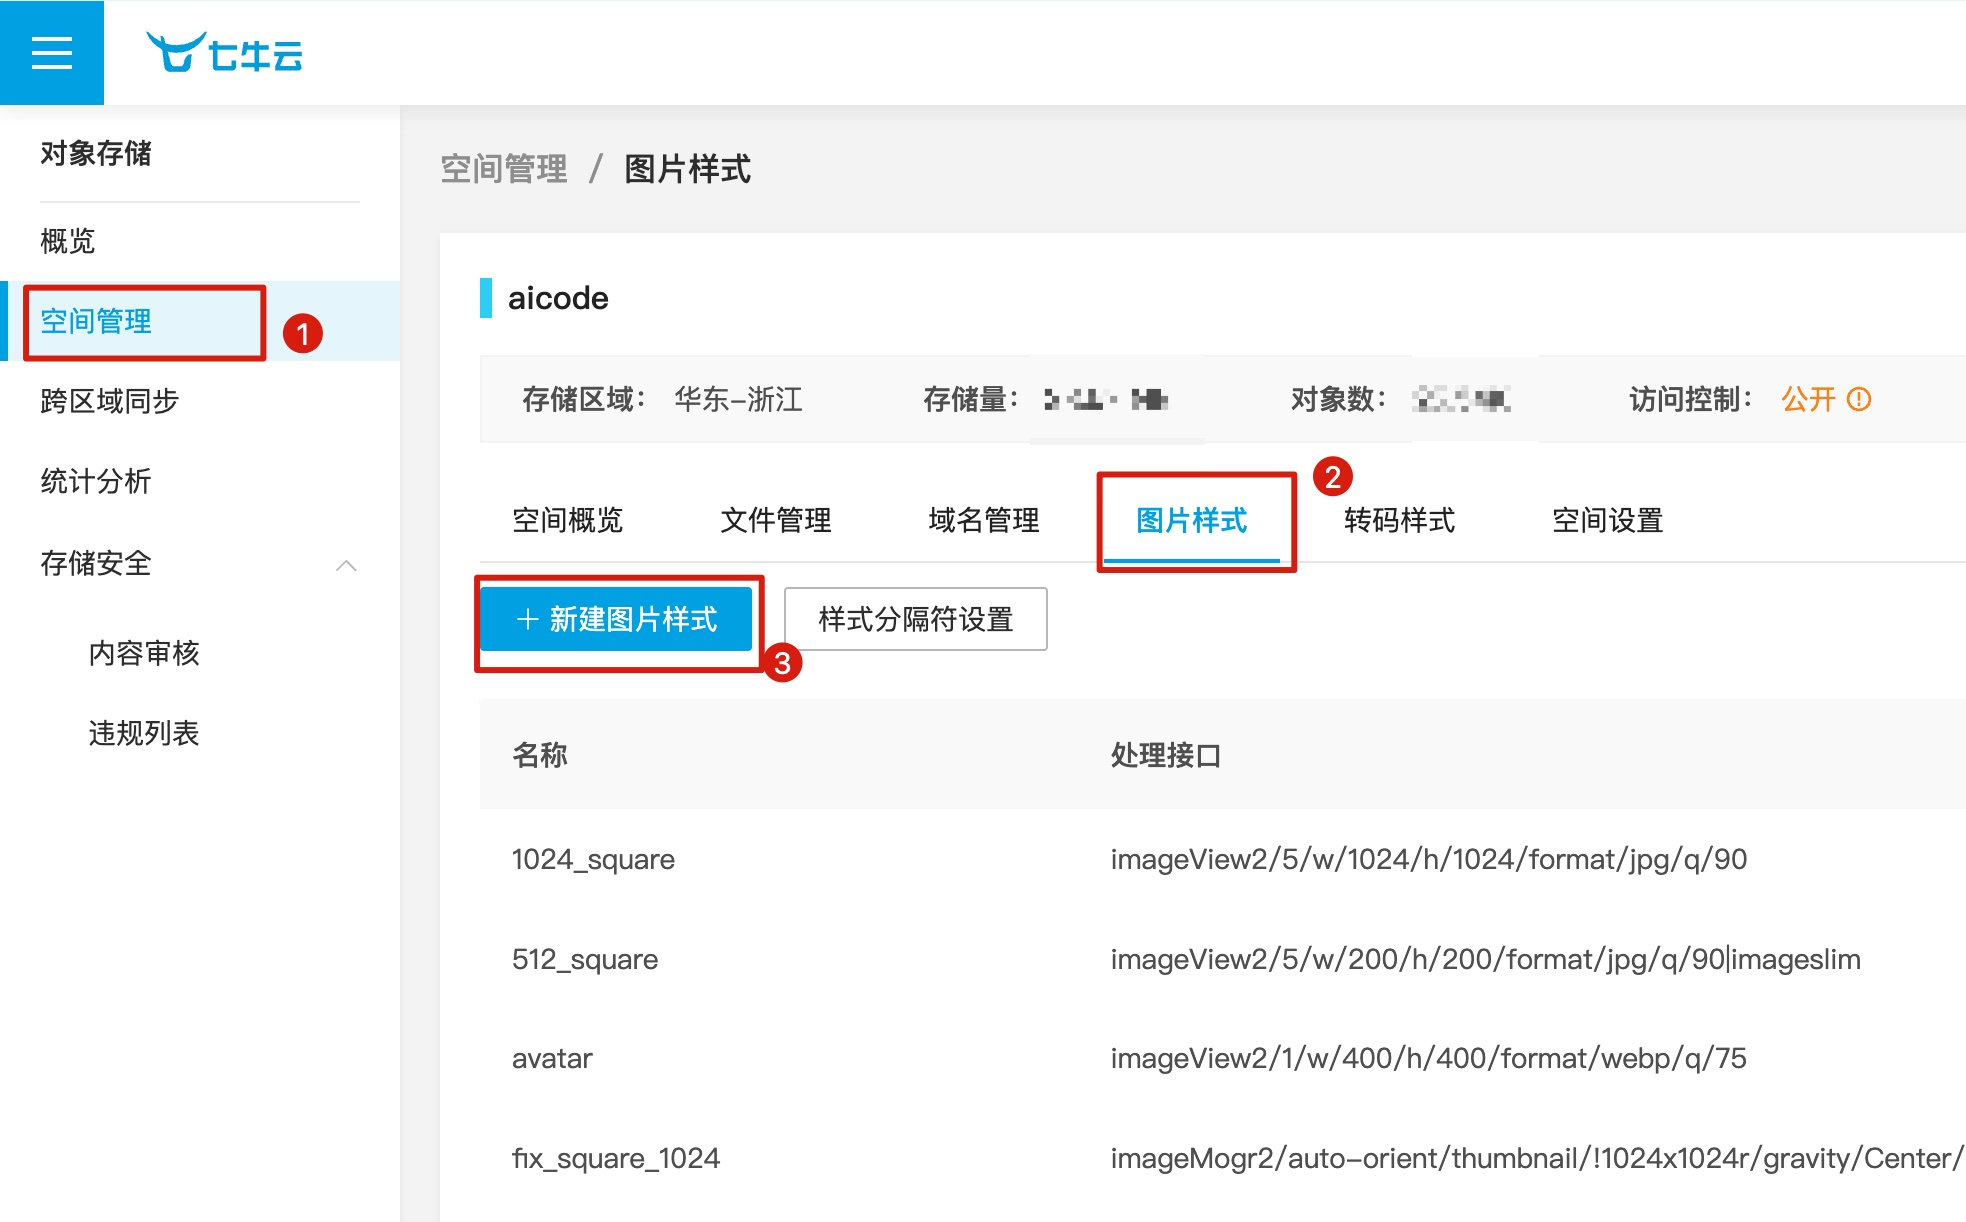Screen dimensions: 1966x1222
Task: Open 统计分析 sidebar item
Action: [x=96, y=481]
